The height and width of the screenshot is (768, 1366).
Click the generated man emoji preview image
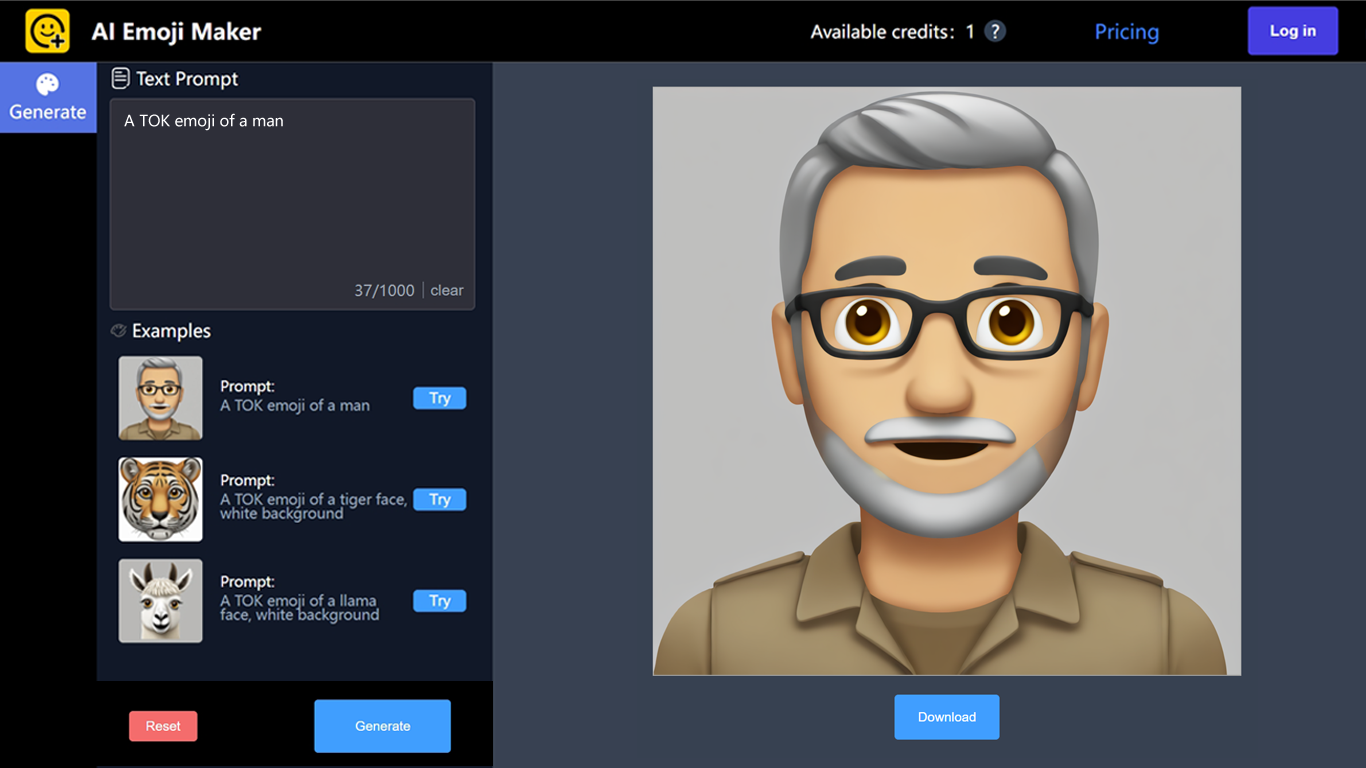(x=946, y=380)
